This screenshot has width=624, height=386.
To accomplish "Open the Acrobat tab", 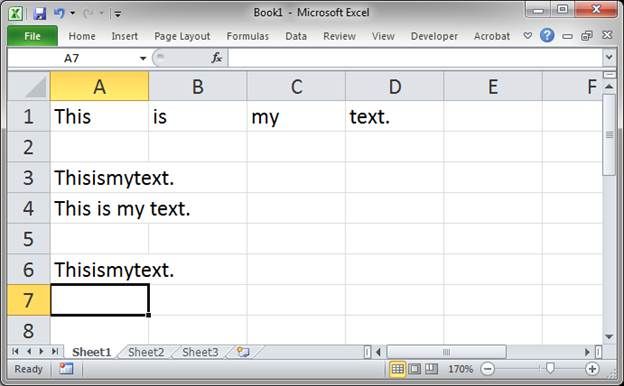I will (x=492, y=36).
